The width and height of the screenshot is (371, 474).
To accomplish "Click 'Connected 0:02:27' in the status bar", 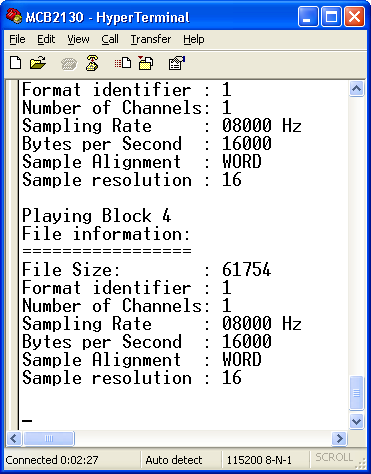I will [52, 460].
